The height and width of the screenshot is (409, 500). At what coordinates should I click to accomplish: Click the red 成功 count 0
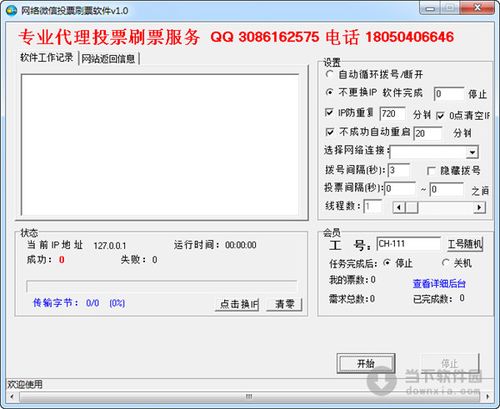tap(62, 259)
